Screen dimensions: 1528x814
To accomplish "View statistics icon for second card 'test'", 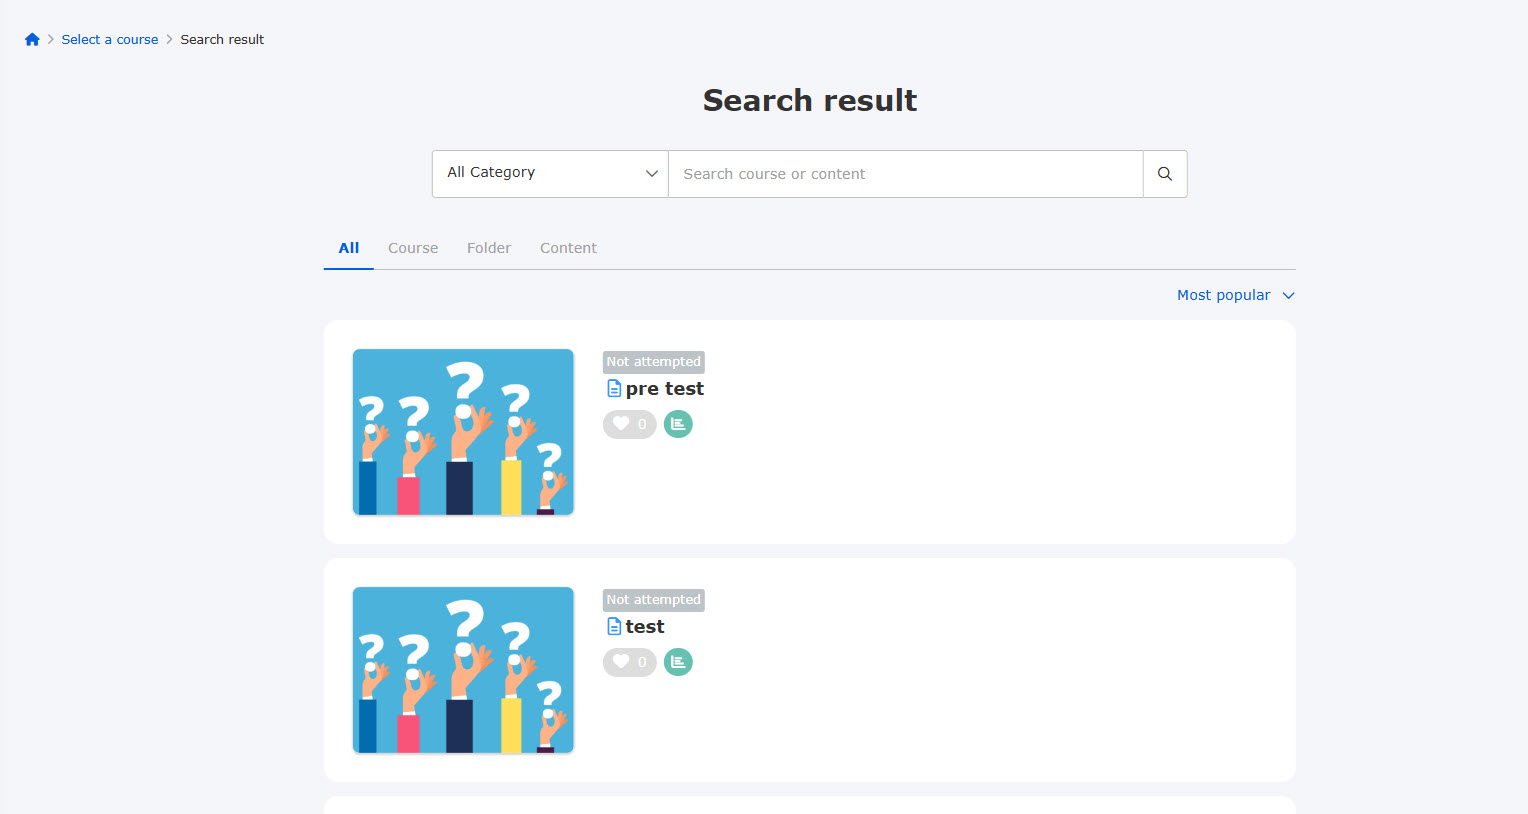I will tap(678, 662).
